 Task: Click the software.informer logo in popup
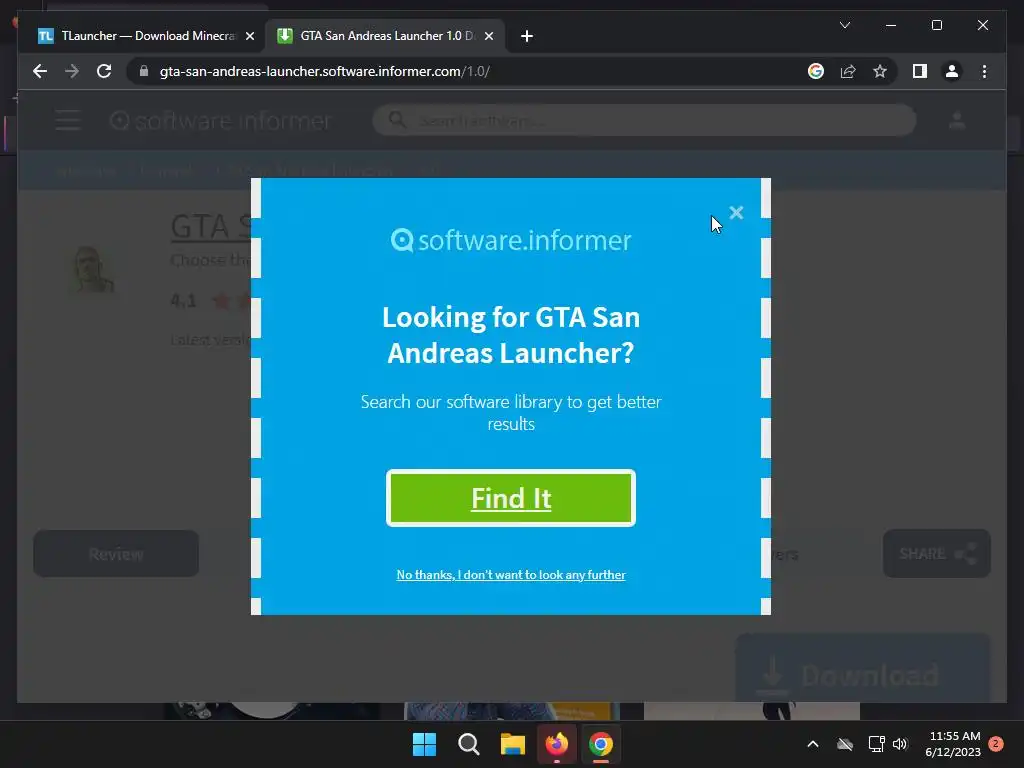pyautogui.click(x=511, y=240)
